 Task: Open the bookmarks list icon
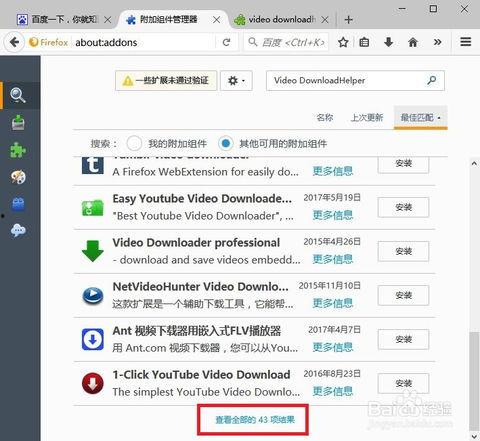(364, 42)
